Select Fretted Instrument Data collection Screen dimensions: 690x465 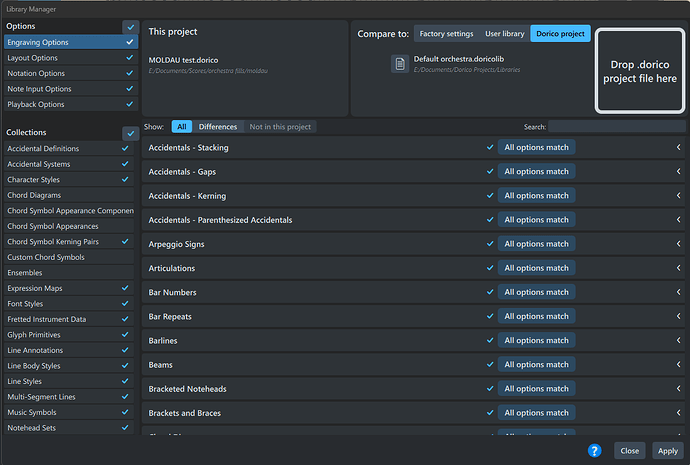coord(69,319)
